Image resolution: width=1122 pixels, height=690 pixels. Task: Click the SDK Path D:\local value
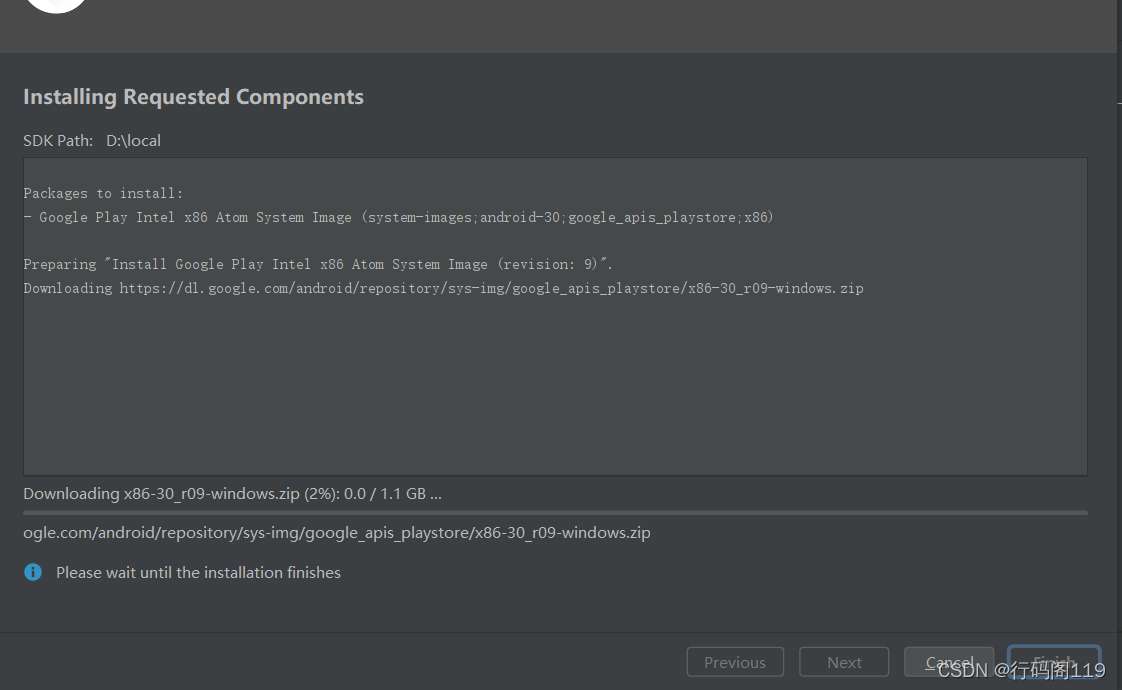pyautogui.click(x=133, y=140)
